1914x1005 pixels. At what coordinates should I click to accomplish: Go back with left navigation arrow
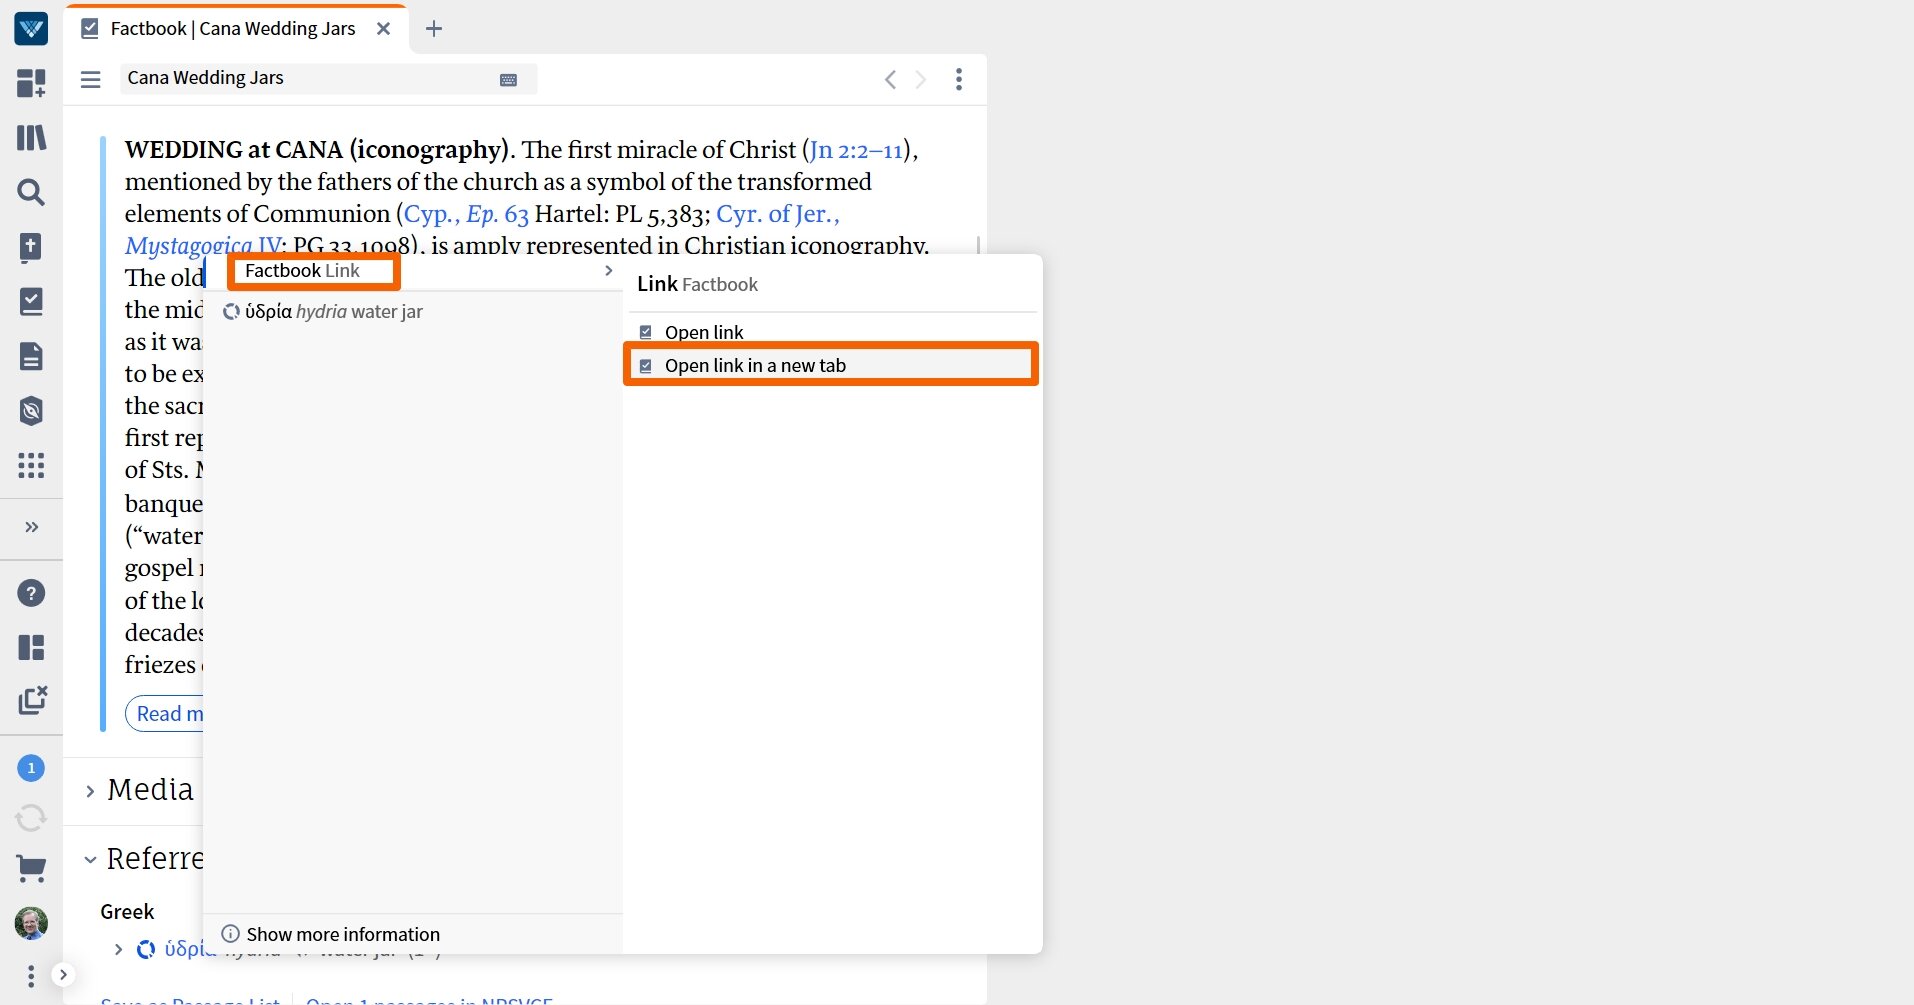pos(890,79)
